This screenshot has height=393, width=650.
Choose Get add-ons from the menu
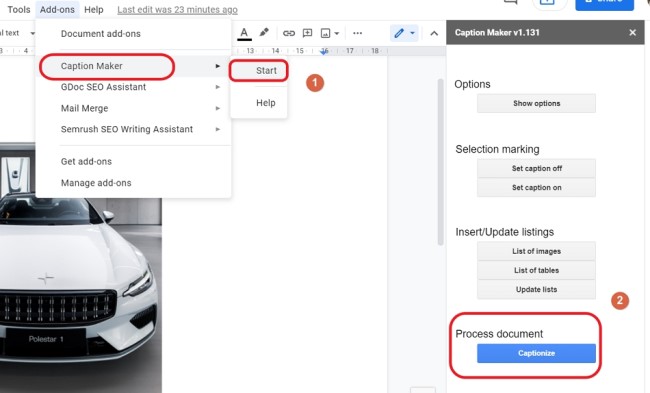coord(133,162)
